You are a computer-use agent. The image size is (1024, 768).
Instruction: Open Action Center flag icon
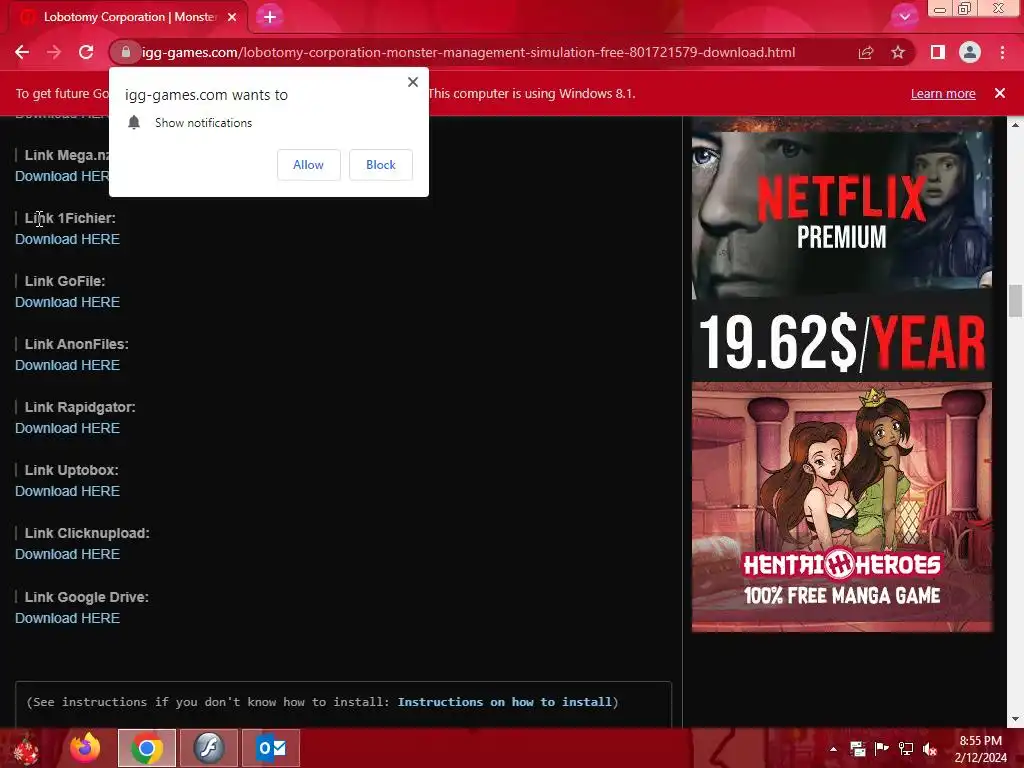tap(881, 749)
